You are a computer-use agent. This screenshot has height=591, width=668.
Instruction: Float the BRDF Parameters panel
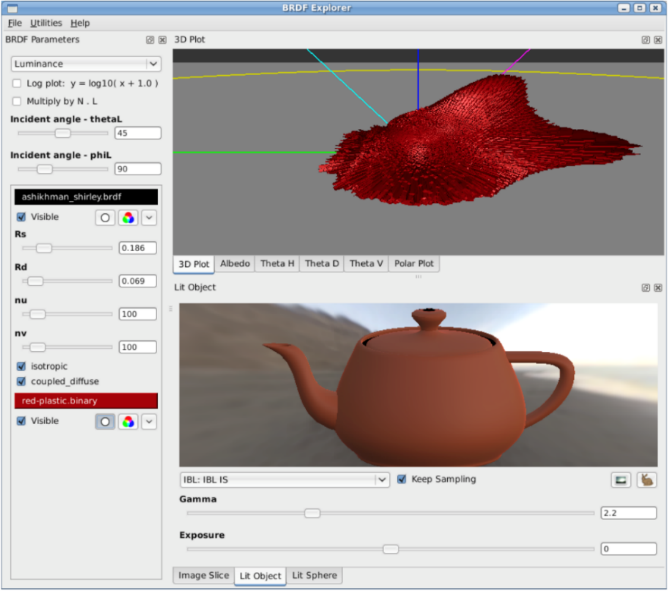pyautogui.click(x=150, y=40)
